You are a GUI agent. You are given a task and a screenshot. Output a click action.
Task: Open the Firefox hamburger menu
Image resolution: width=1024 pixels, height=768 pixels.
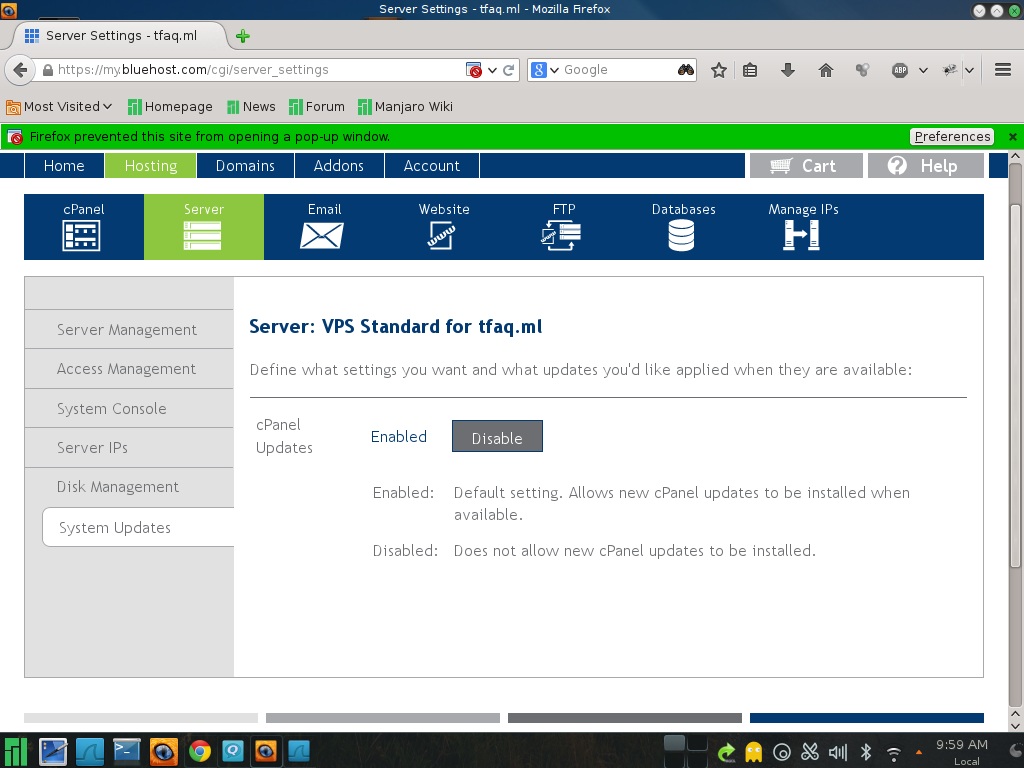click(x=1003, y=70)
